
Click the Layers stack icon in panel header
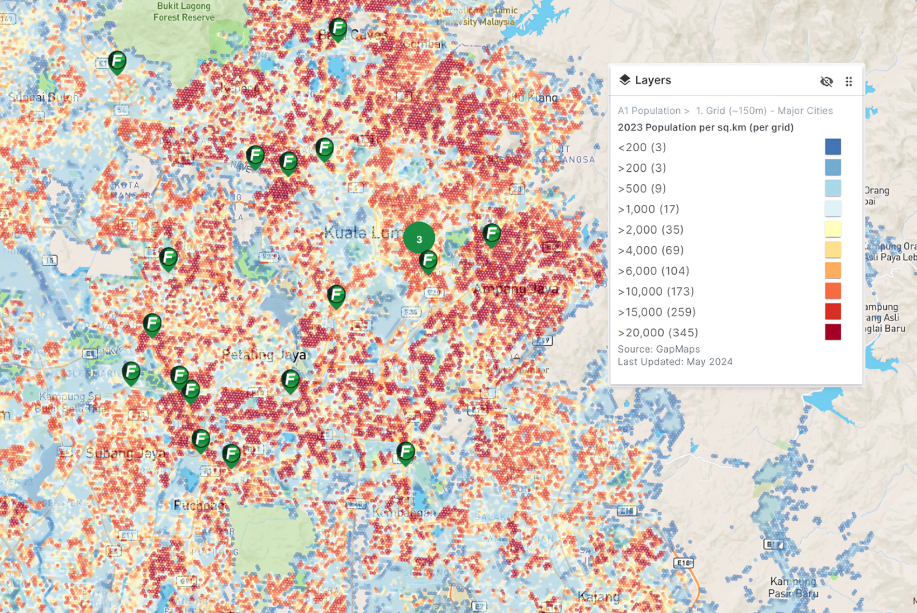point(625,80)
